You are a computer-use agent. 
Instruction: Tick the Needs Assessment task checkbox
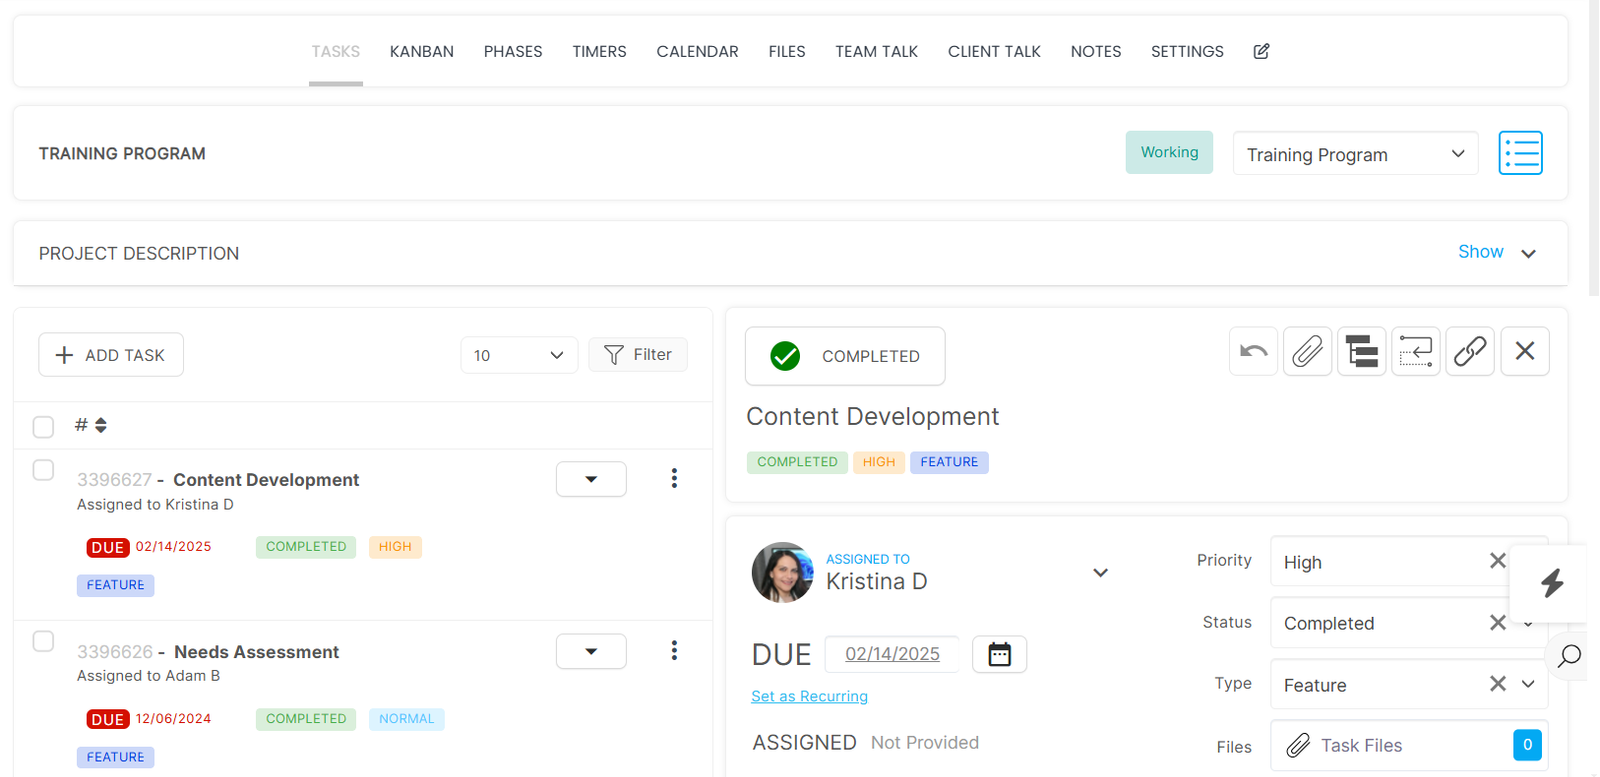43,641
